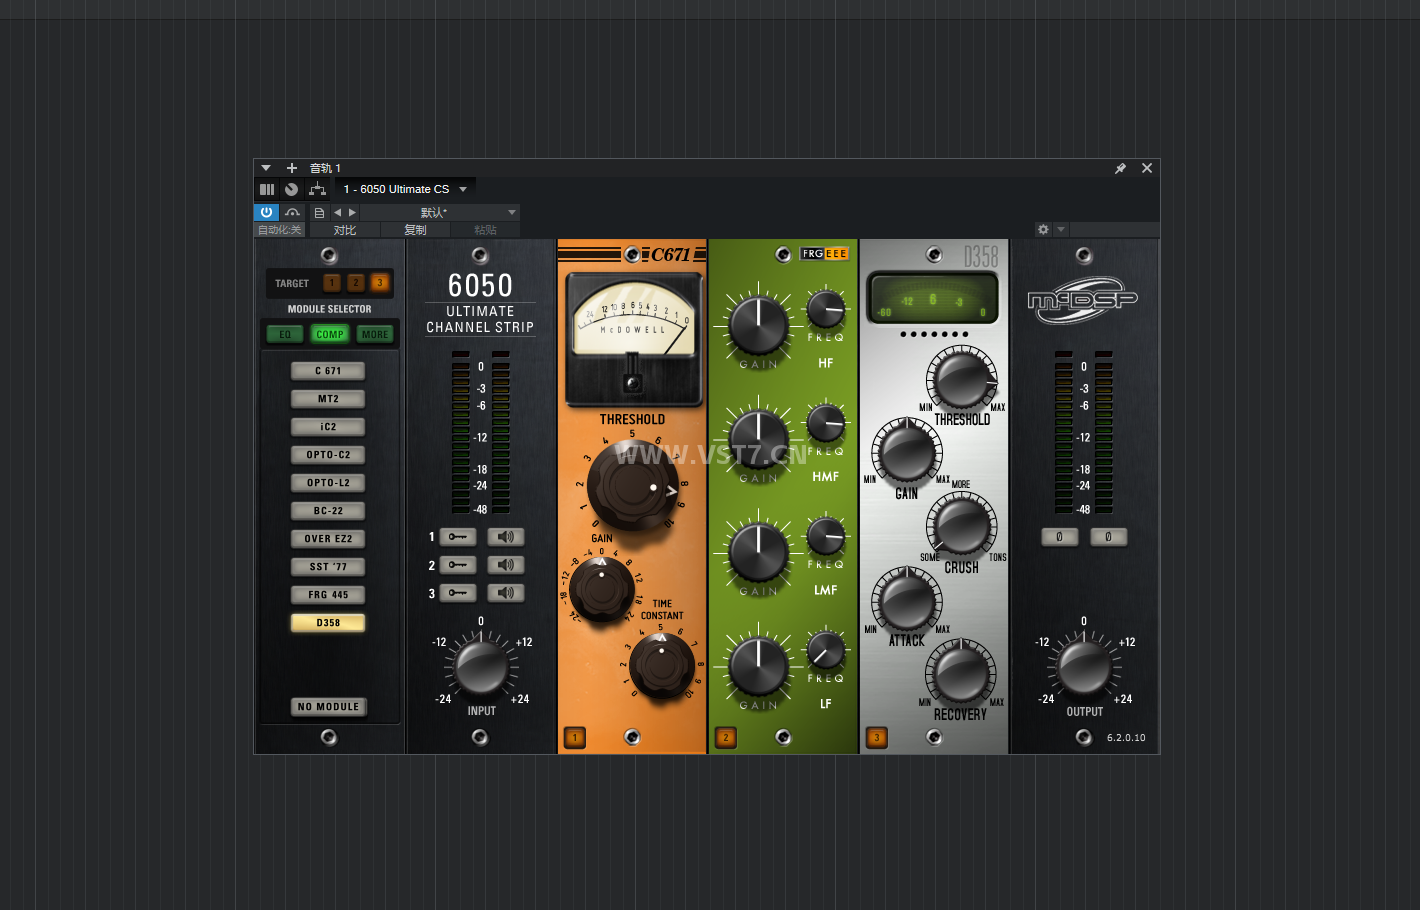The width and height of the screenshot is (1420, 910).
Task: Click the INPUT gain knob
Action: tap(481, 668)
